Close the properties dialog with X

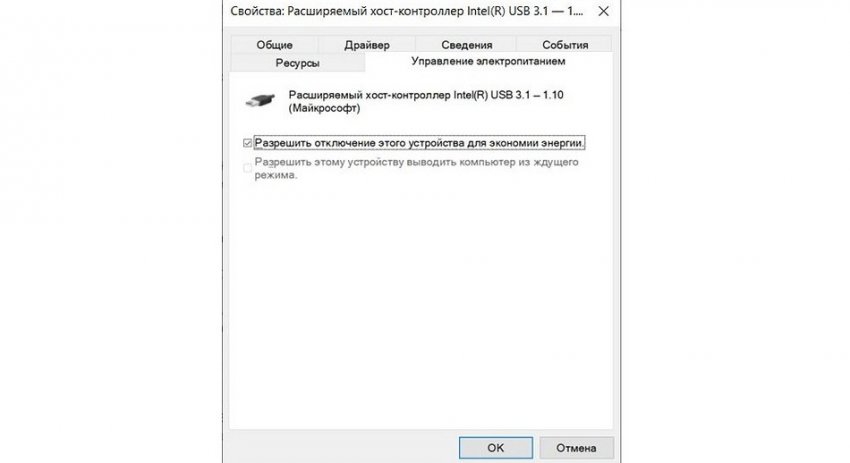click(x=603, y=11)
